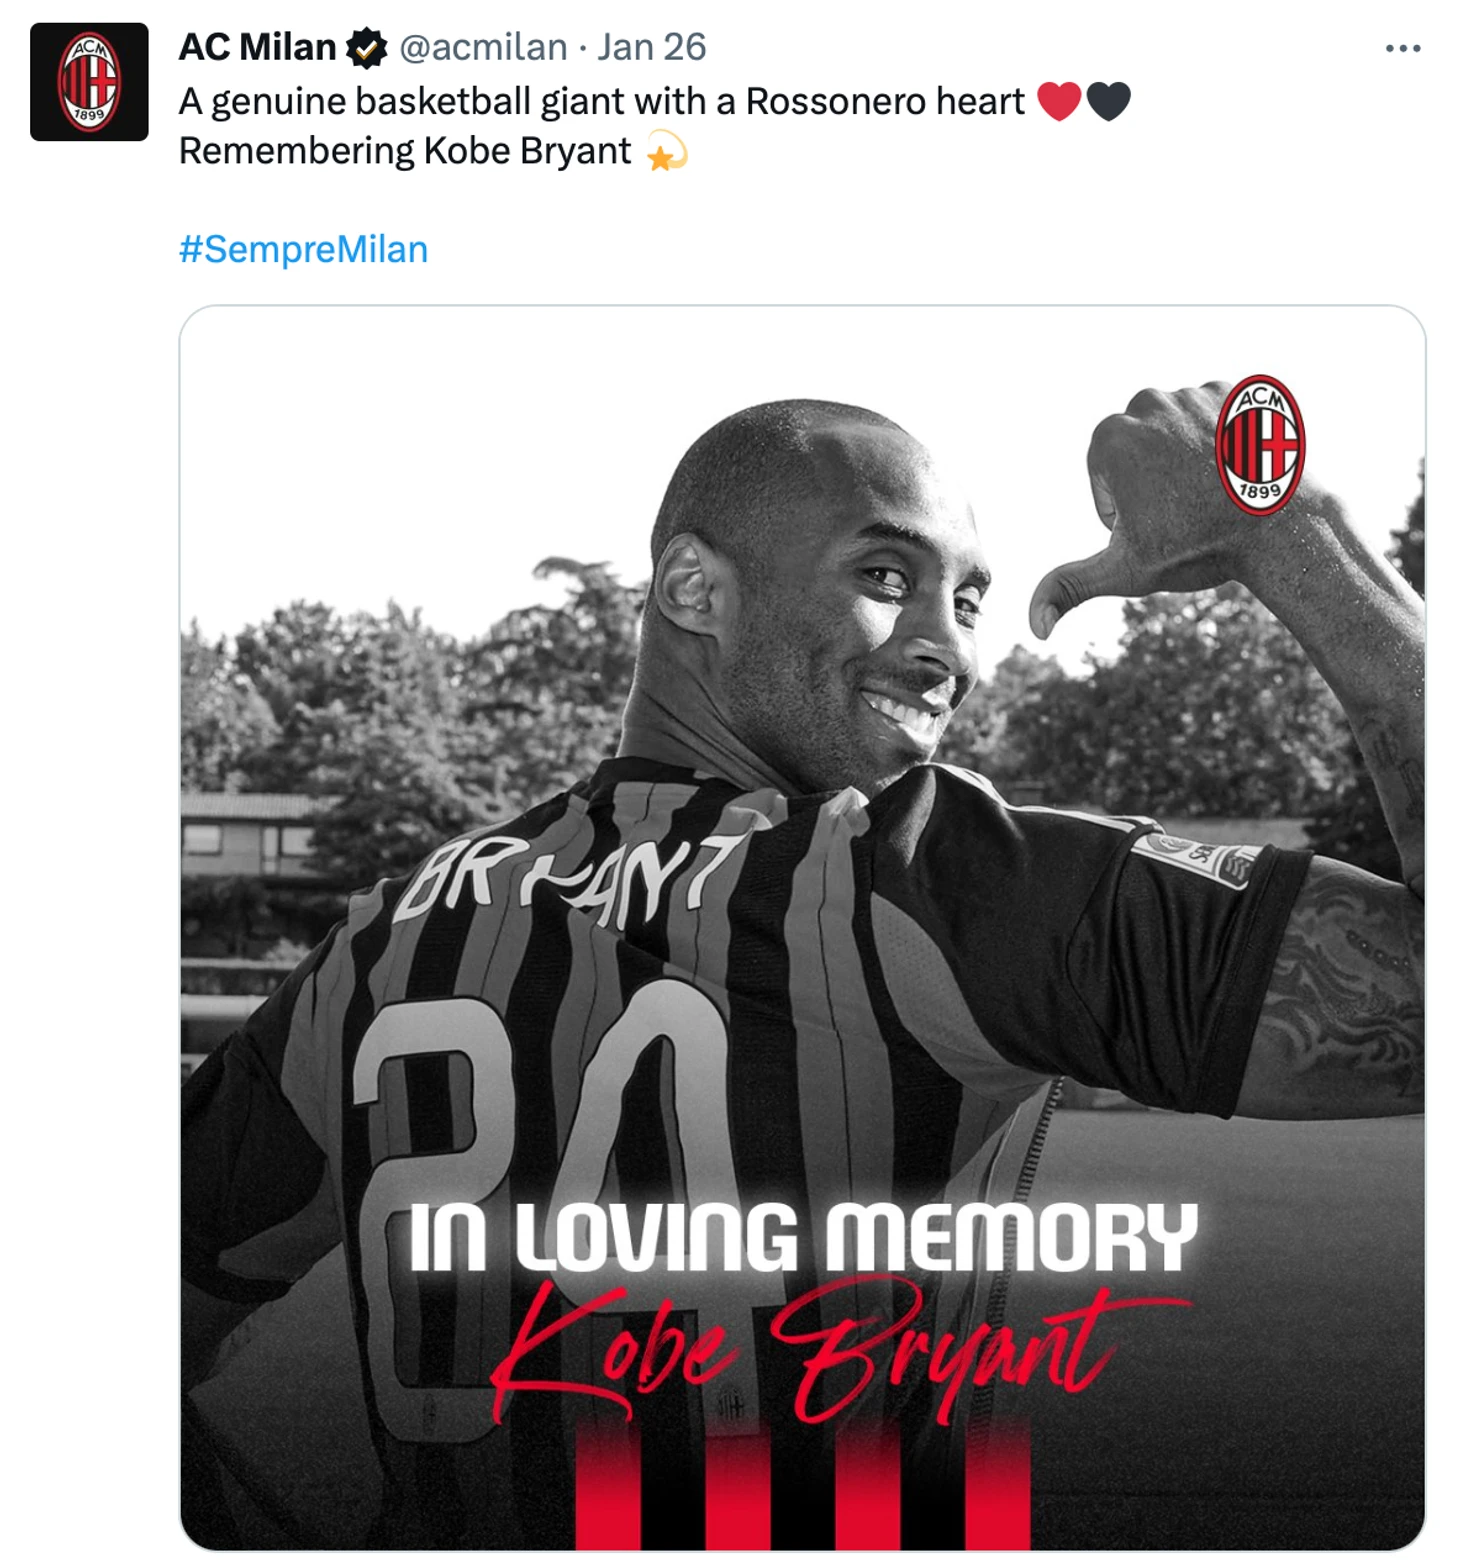The image size is (1460, 1567).
Task: Open the #SempreMilan hashtag
Action: [303, 249]
